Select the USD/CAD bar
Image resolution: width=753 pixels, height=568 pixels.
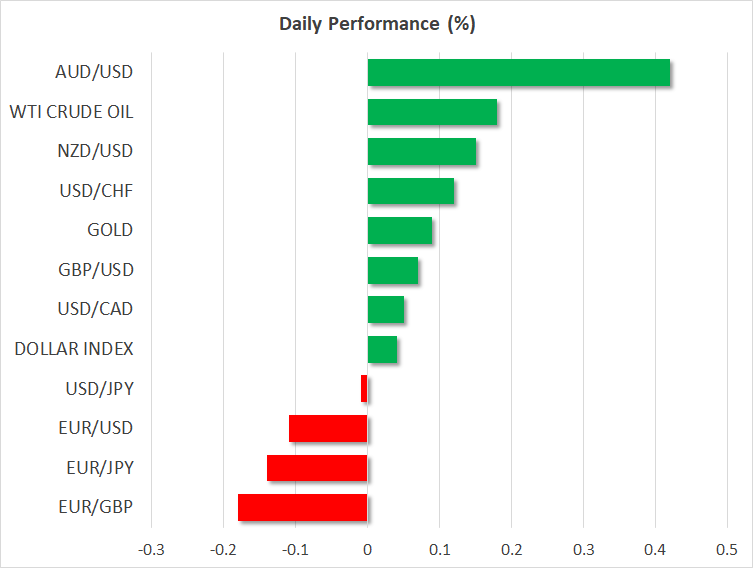(x=385, y=310)
